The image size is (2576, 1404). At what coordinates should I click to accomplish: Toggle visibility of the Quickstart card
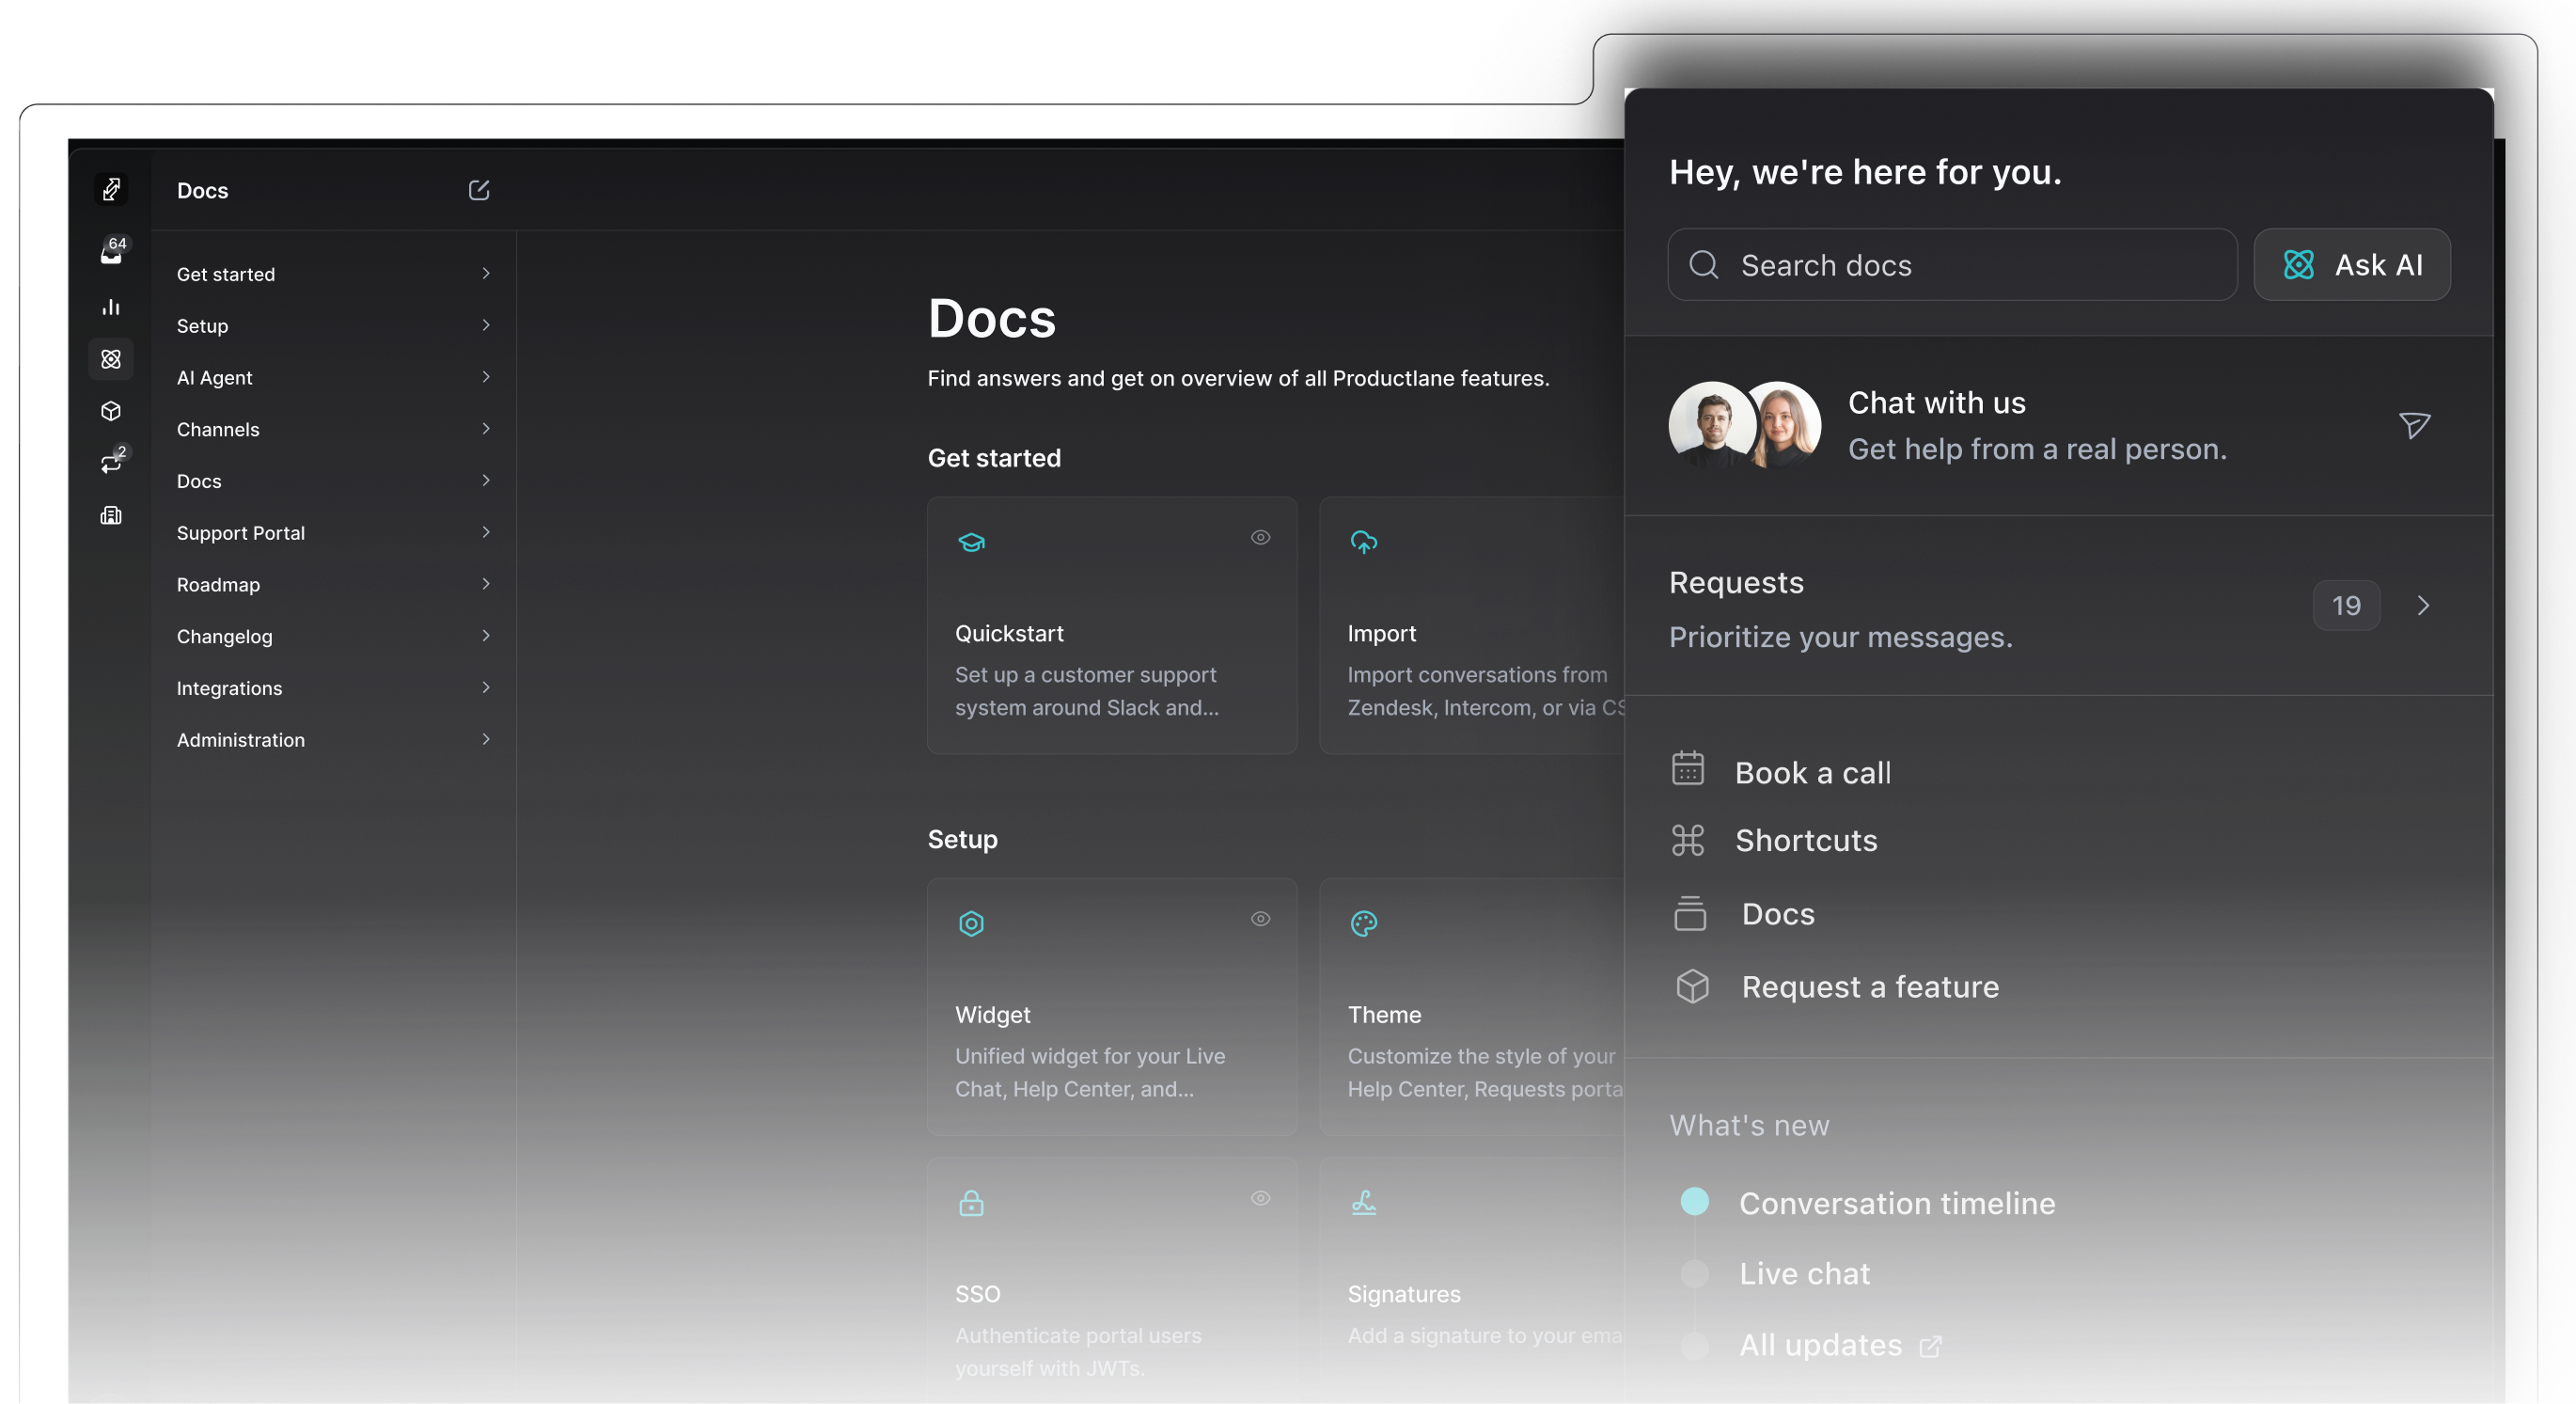(1260, 538)
